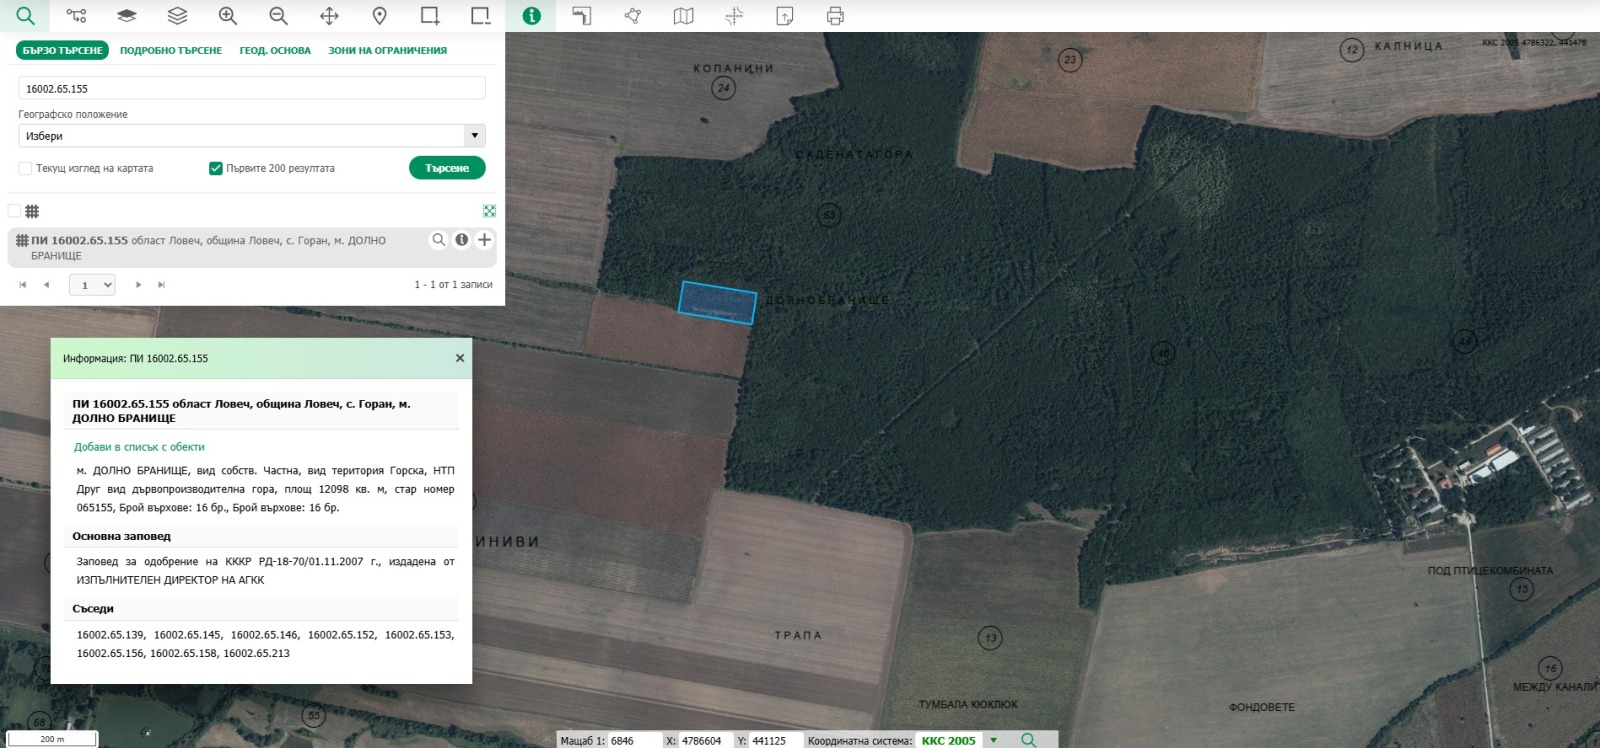The height and width of the screenshot is (748, 1600).
Task: Switch to 'ГЕОД. ОСНОВА' tab
Action: tap(275, 50)
